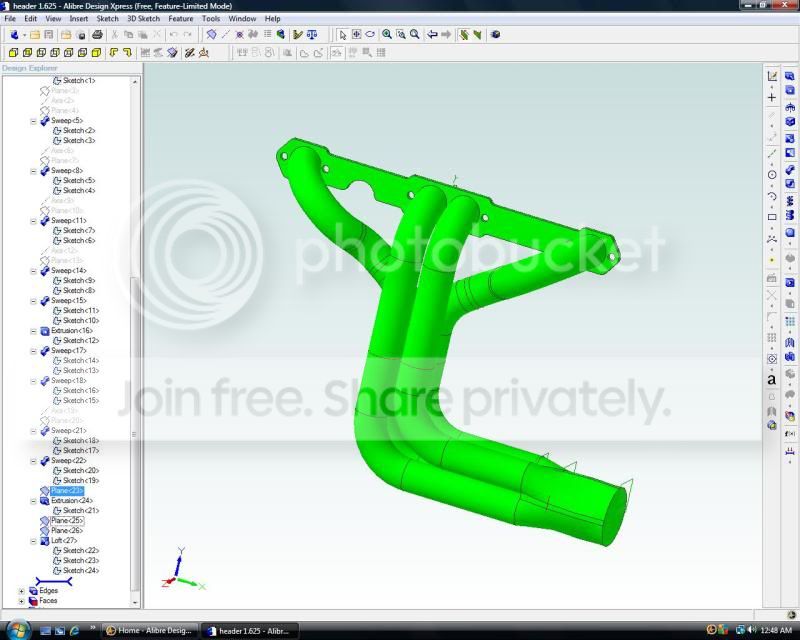Select the Rectangle sketch tool on right toolbar
This screenshot has height=640, width=800.
(x=772, y=217)
